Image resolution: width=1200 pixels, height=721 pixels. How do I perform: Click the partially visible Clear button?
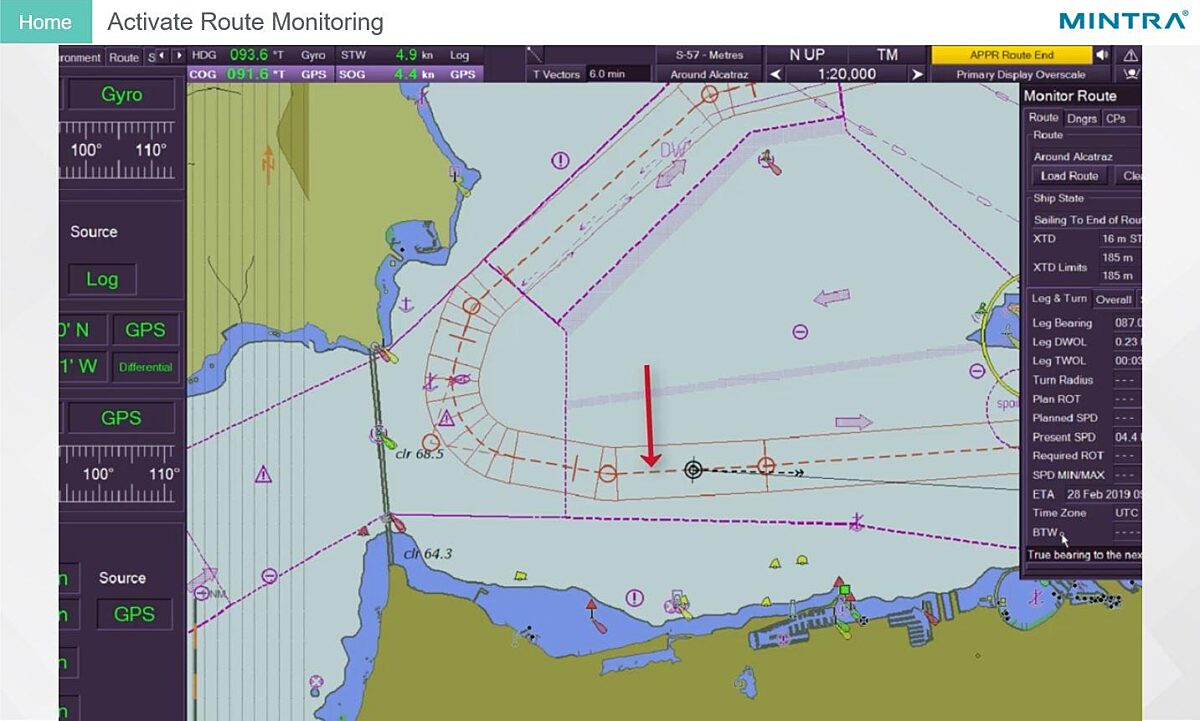tap(1128, 176)
